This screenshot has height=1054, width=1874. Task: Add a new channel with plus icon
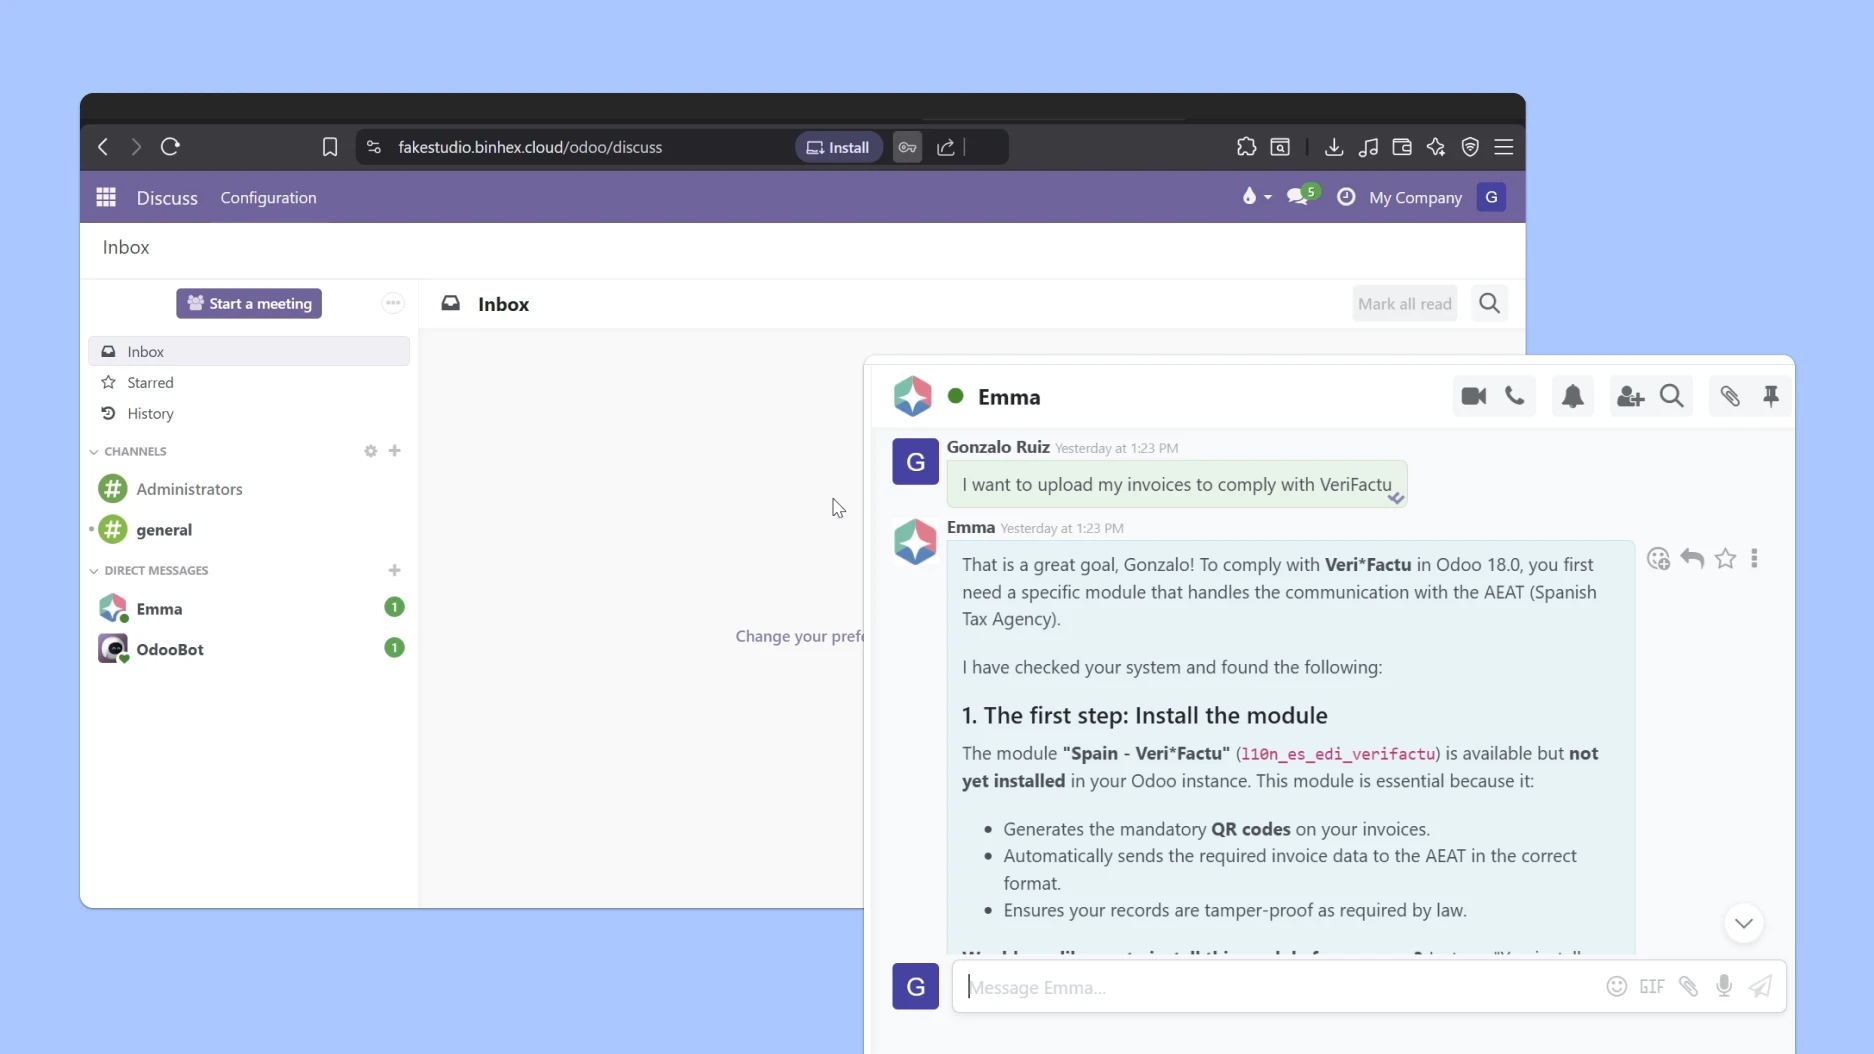[395, 451]
